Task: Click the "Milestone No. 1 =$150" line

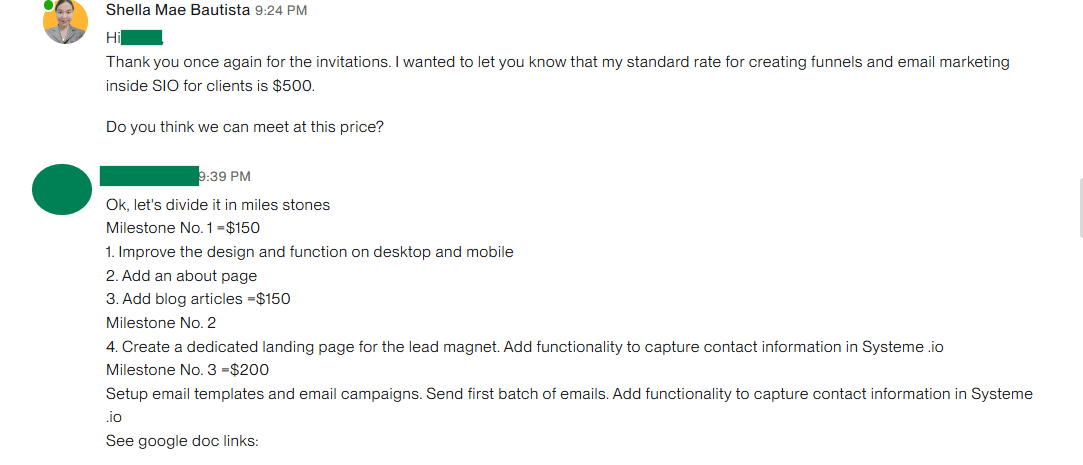Action: [183, 228]
